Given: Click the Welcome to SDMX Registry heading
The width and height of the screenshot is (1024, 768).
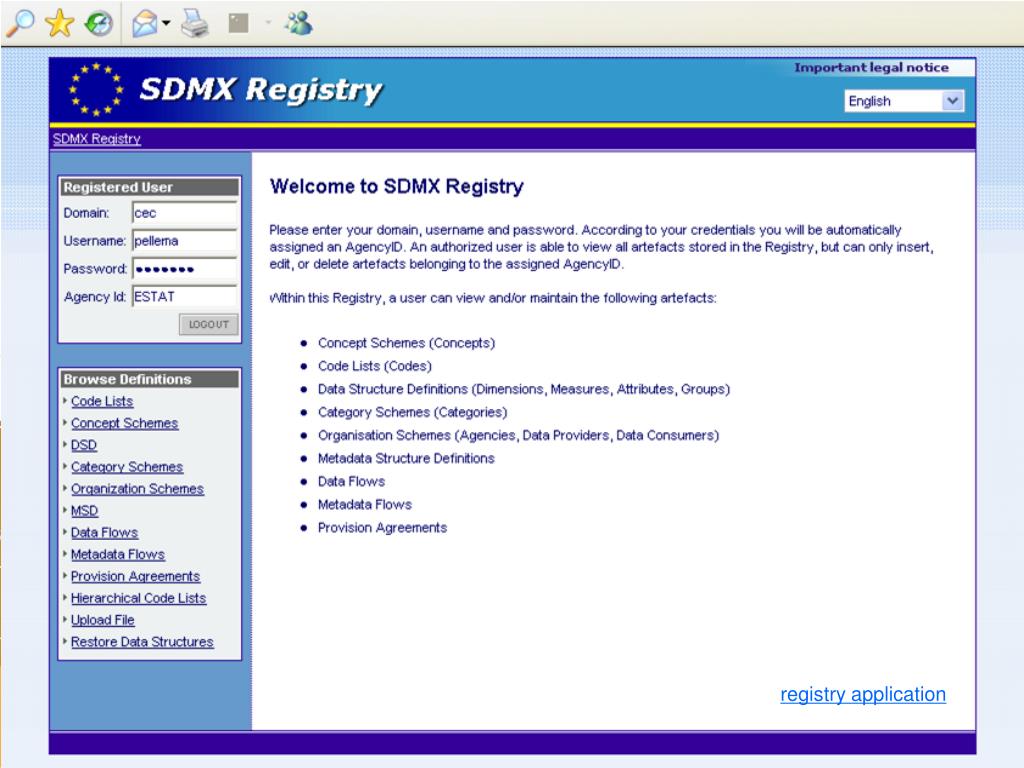Looking at the screenshot, I should click(396, 186).
